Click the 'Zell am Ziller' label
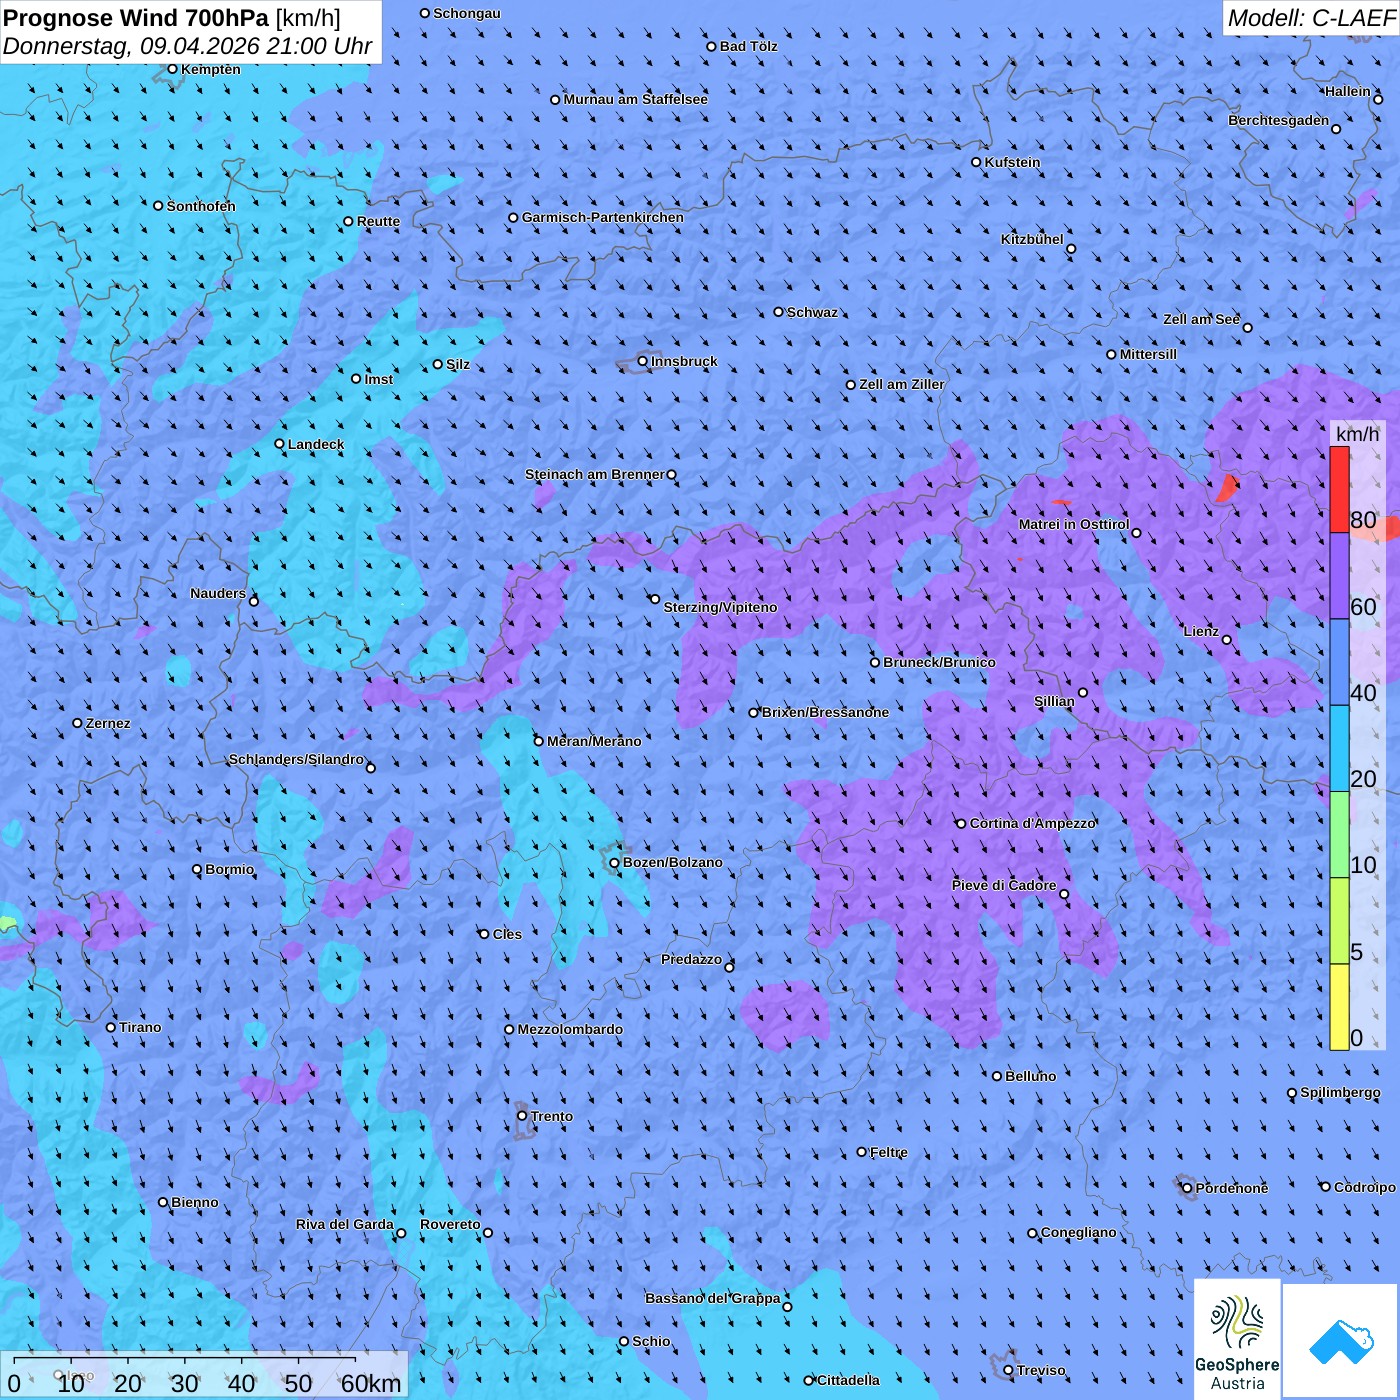Viewport: 1400px width, 1400px height. click(902, 384)
